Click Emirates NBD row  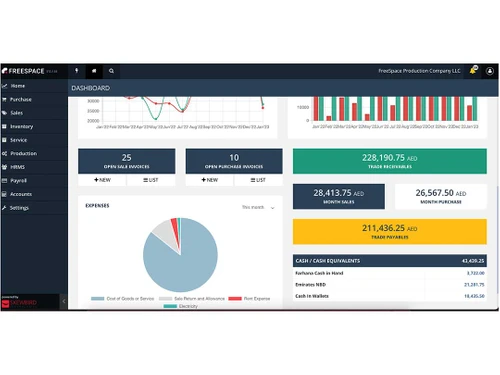coord(390,285)
